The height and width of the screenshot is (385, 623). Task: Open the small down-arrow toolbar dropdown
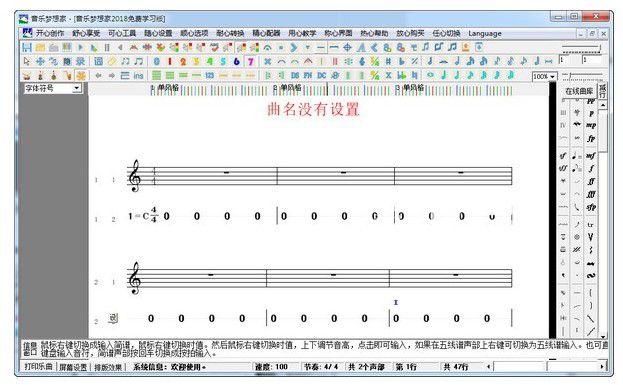[307, 48]
